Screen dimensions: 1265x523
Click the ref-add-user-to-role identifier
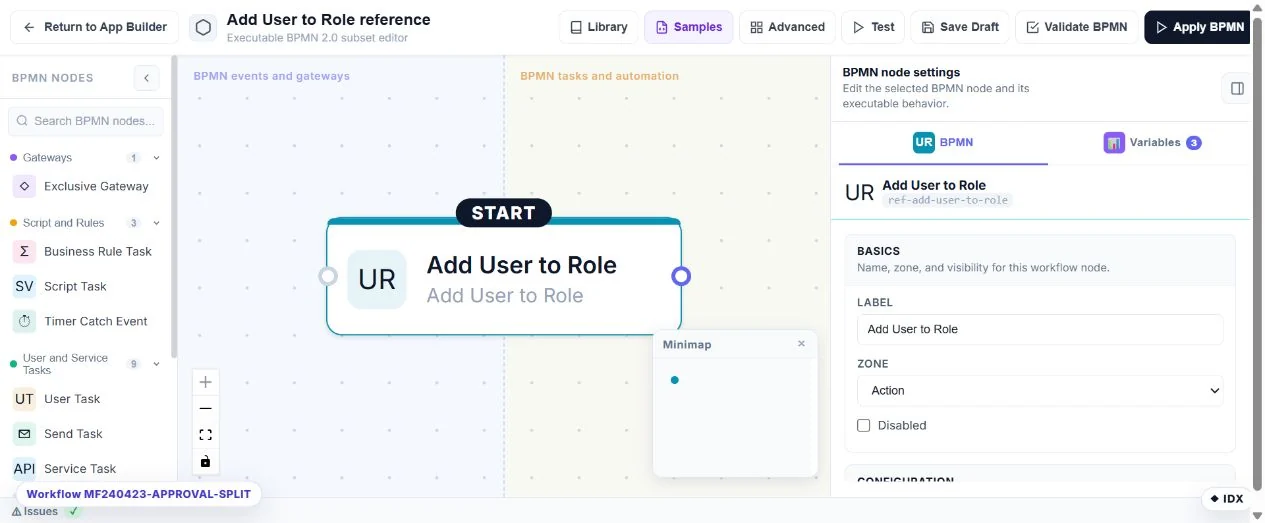pyautogui.click(x=948, y=200)
